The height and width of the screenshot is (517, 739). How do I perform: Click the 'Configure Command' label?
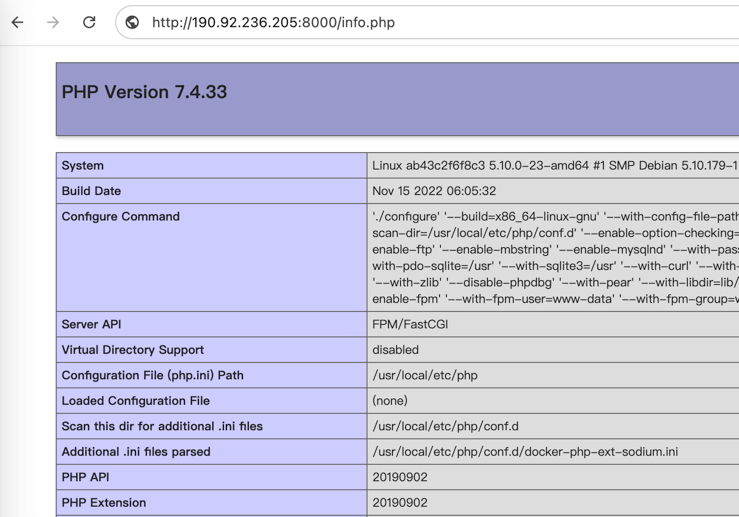121,216
